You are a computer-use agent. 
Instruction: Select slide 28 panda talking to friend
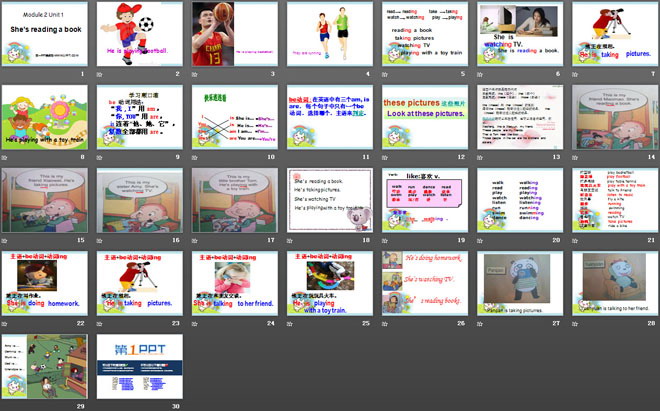click(x=615, y=283)
